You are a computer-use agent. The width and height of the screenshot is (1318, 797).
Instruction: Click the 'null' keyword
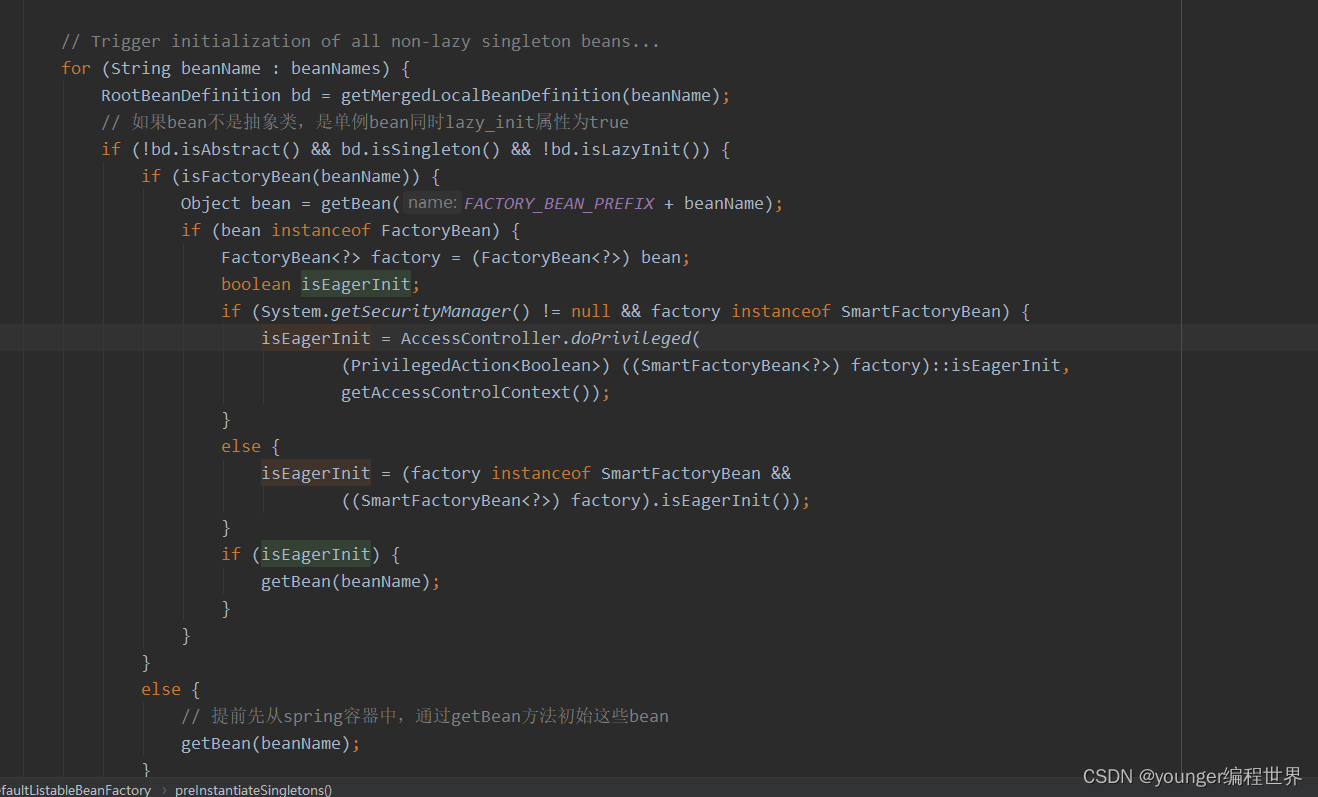tap(591, 311)
